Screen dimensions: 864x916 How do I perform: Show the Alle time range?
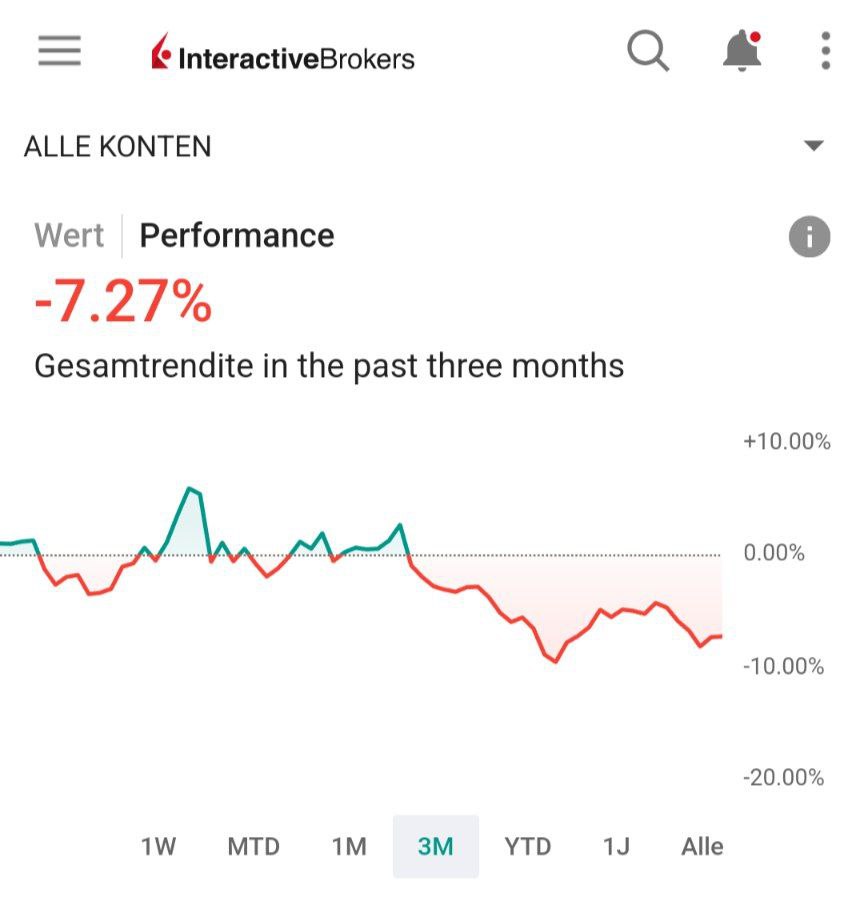702,847
